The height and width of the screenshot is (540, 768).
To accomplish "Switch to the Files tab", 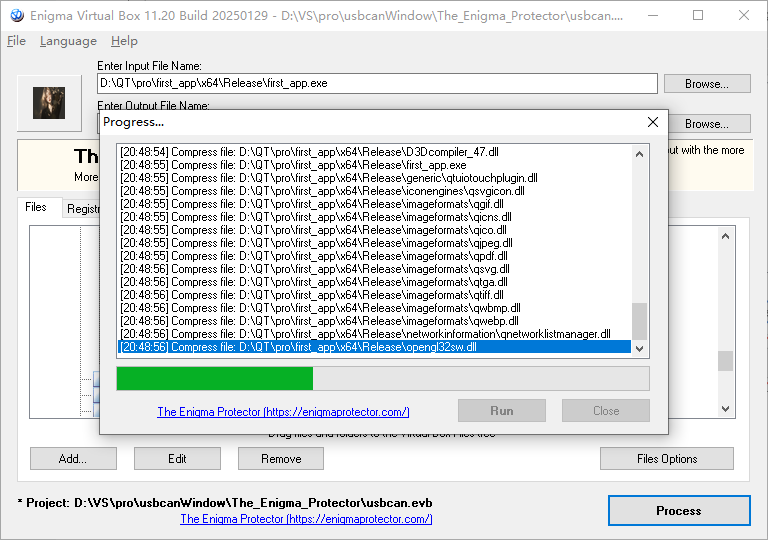I will click(x=36, y=207).
